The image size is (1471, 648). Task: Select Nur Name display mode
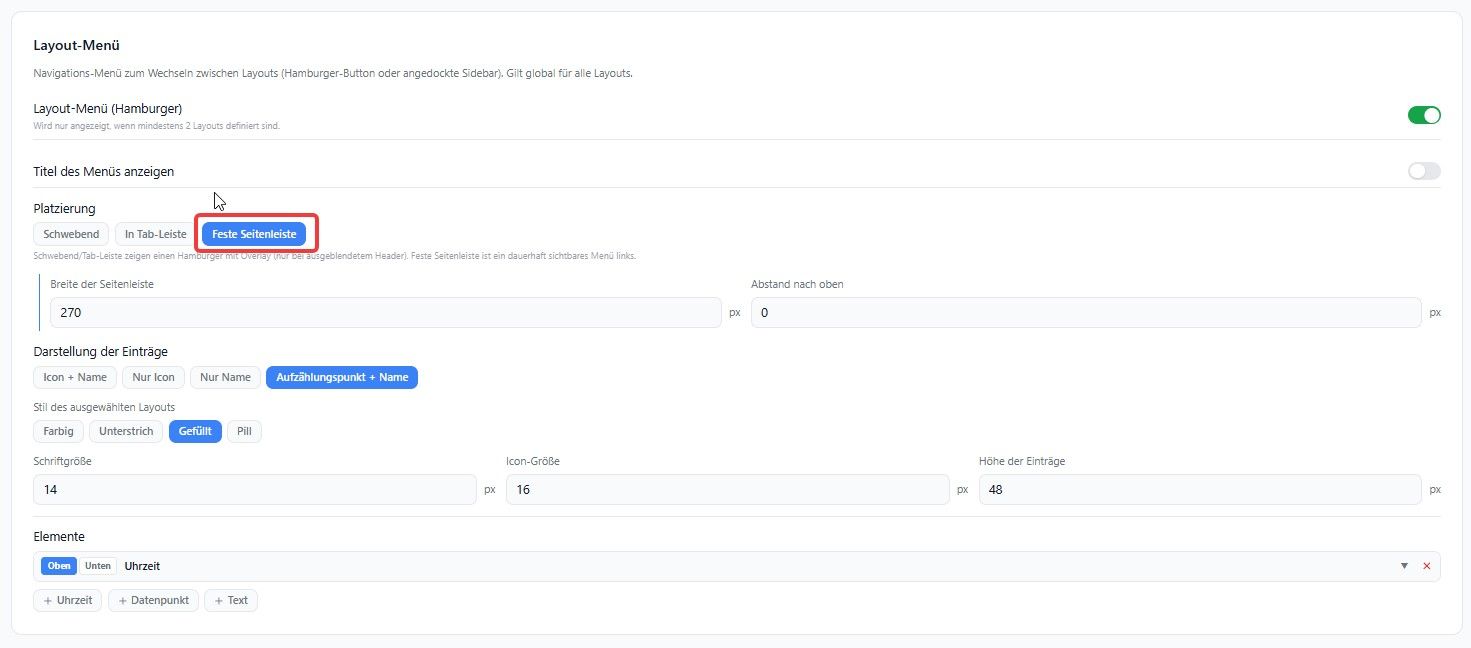click(225, 377)
